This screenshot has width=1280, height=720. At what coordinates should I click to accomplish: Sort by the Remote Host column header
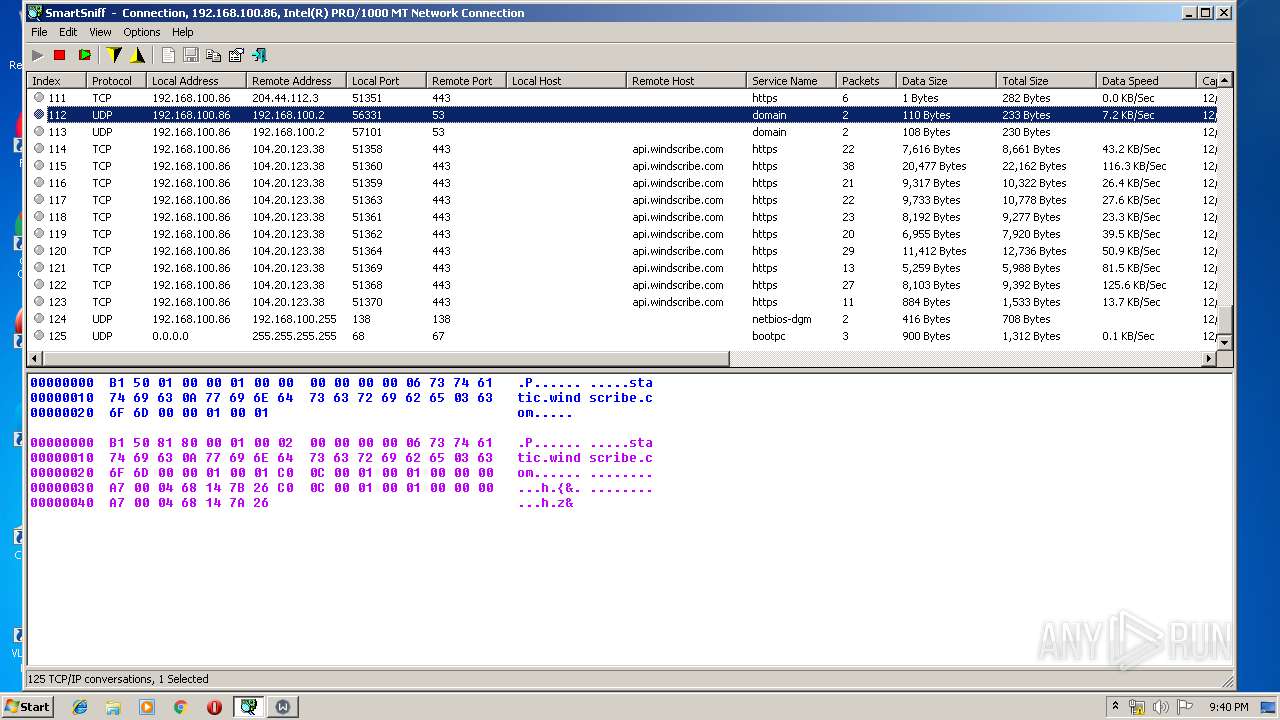pos(686,81)
